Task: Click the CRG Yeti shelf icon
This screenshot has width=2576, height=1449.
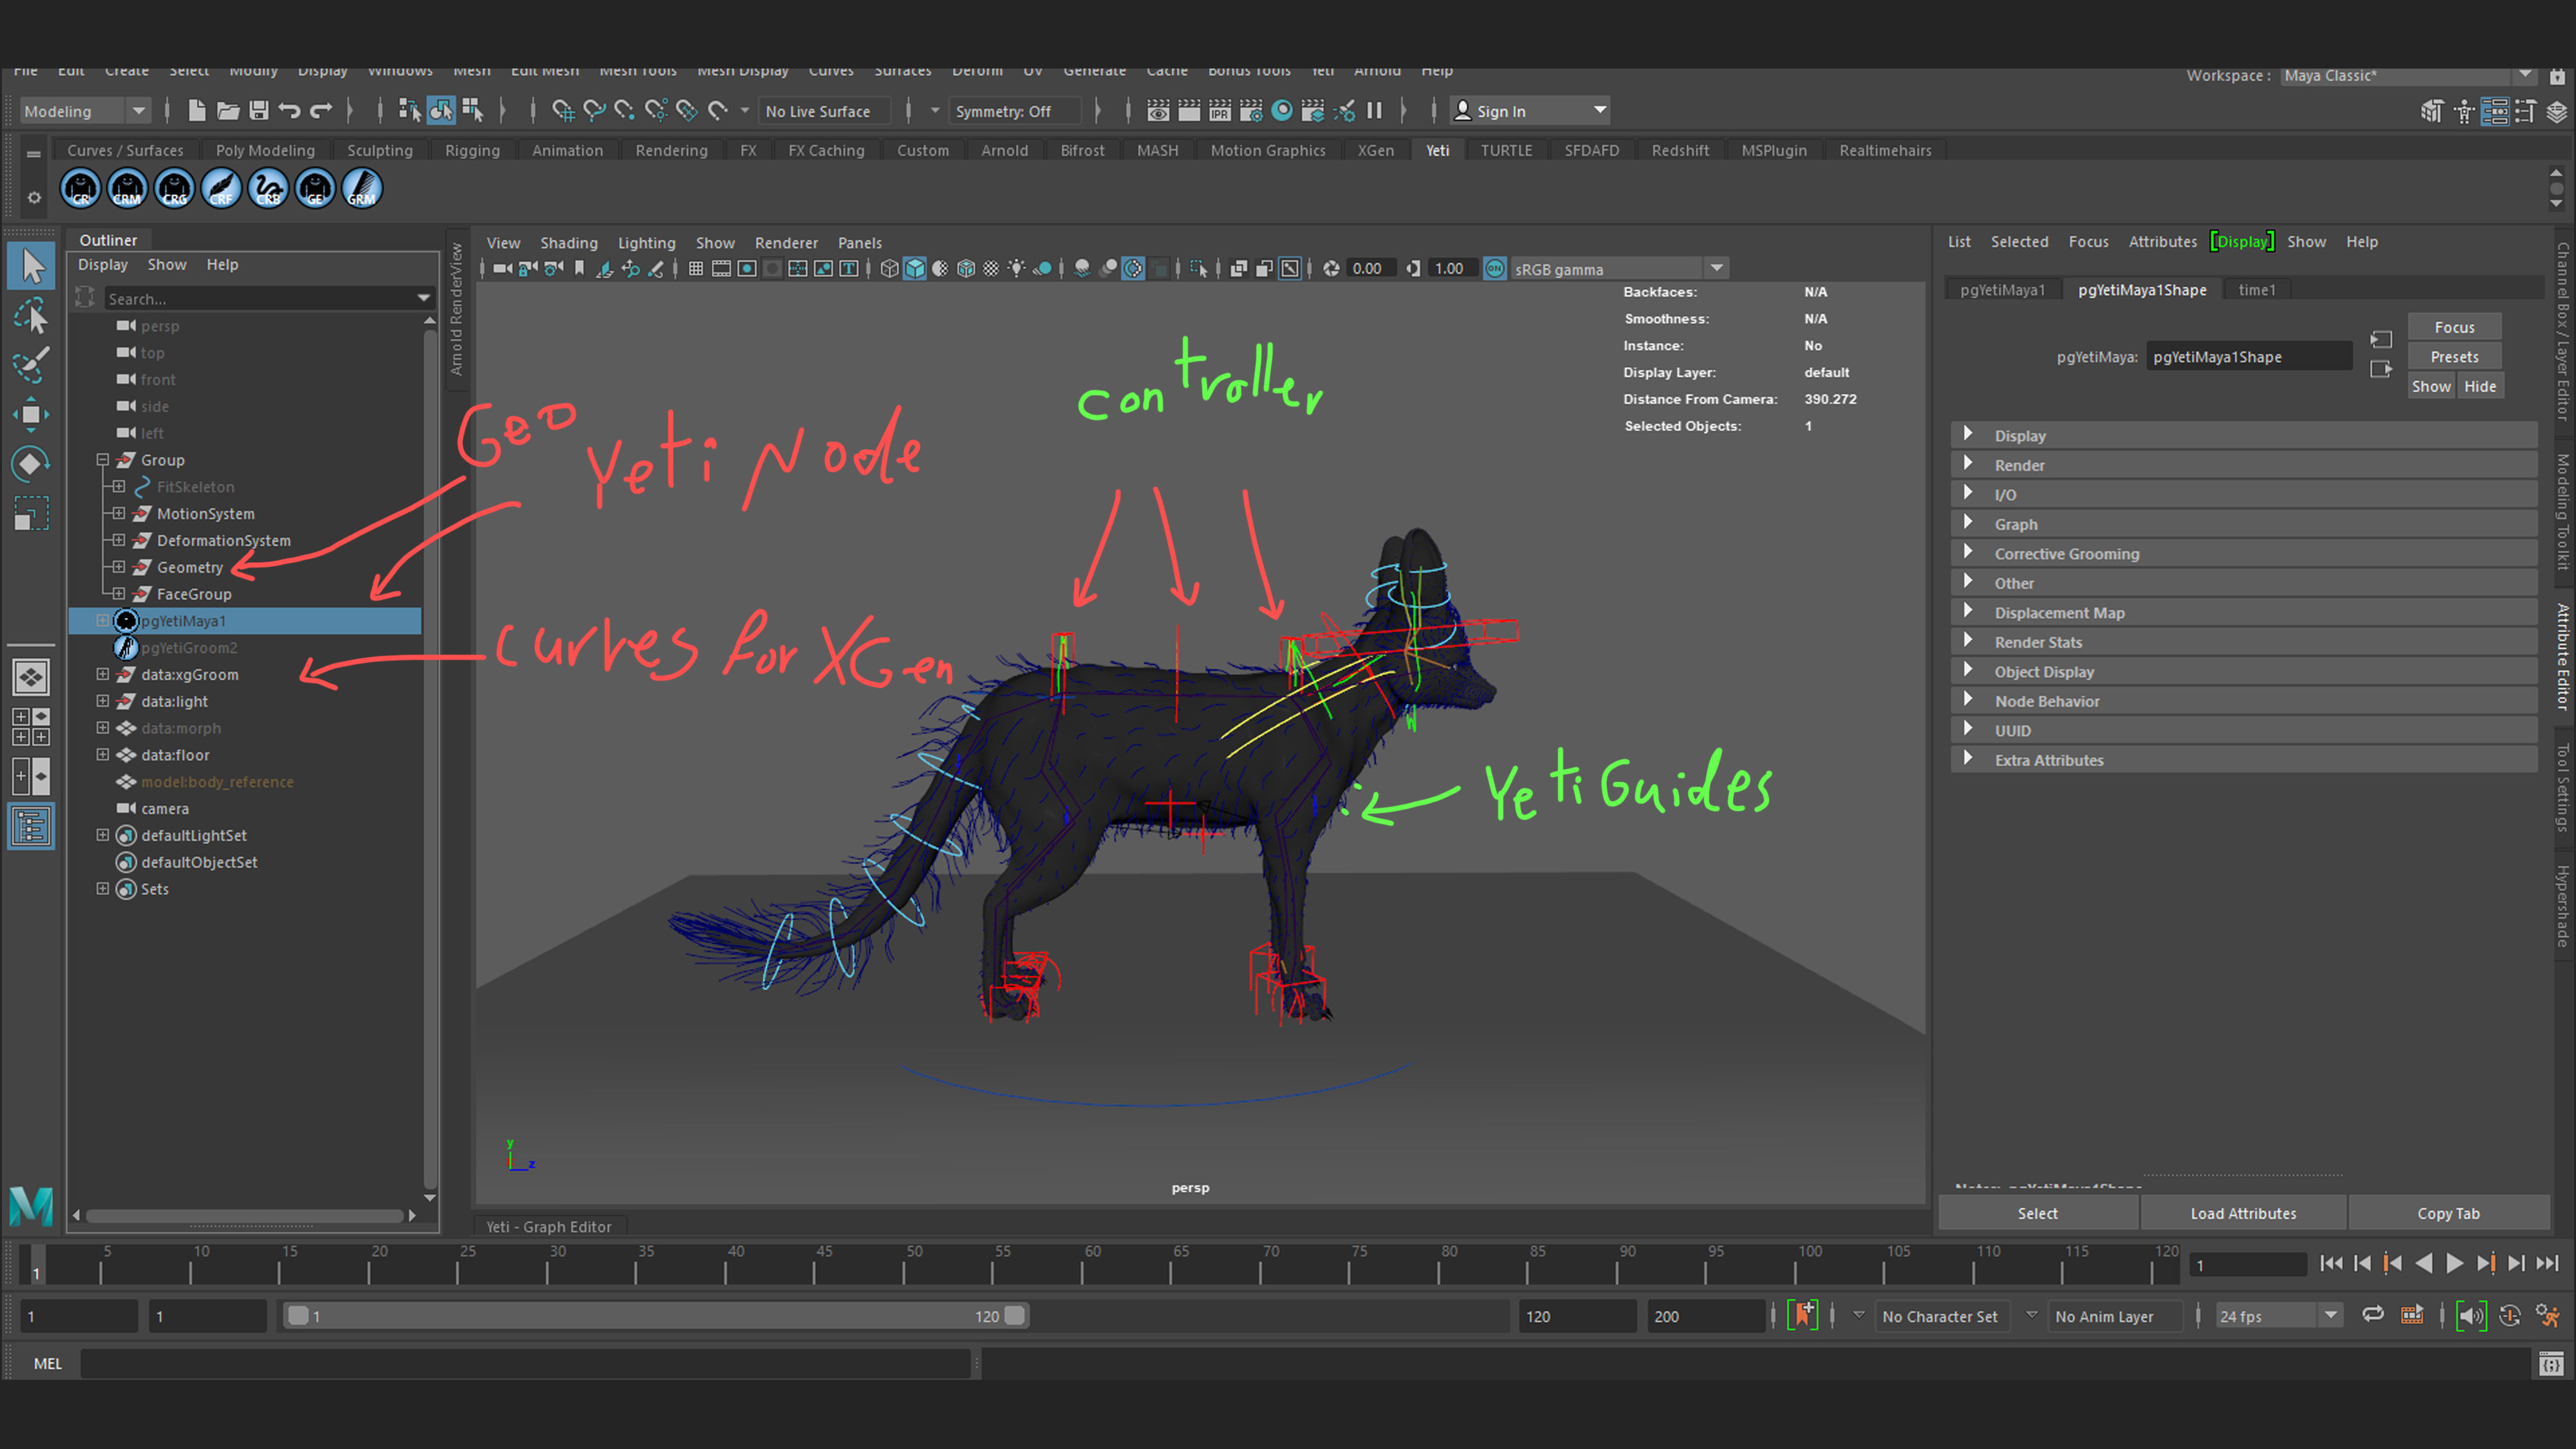Action: click(174, 188)
